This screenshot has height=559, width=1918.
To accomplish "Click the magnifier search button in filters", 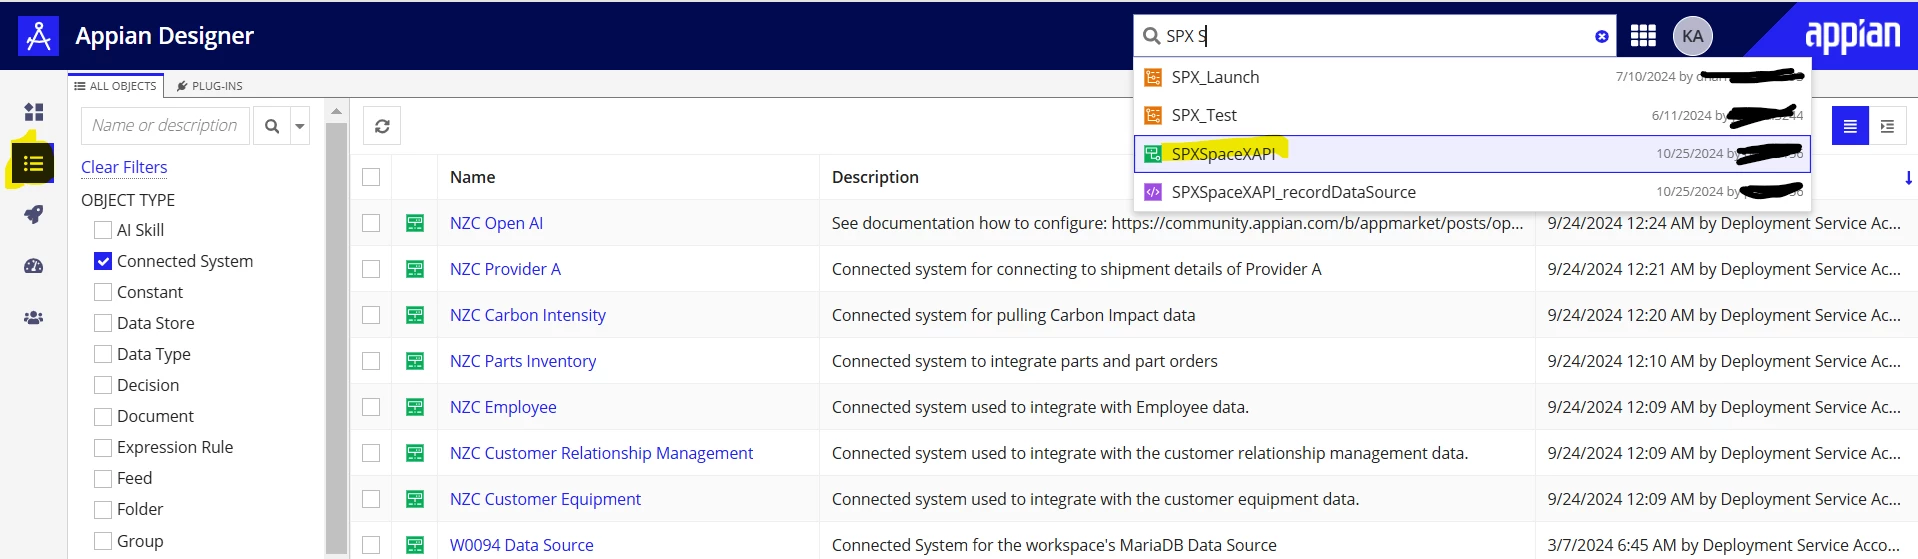I will coord(271,126).
